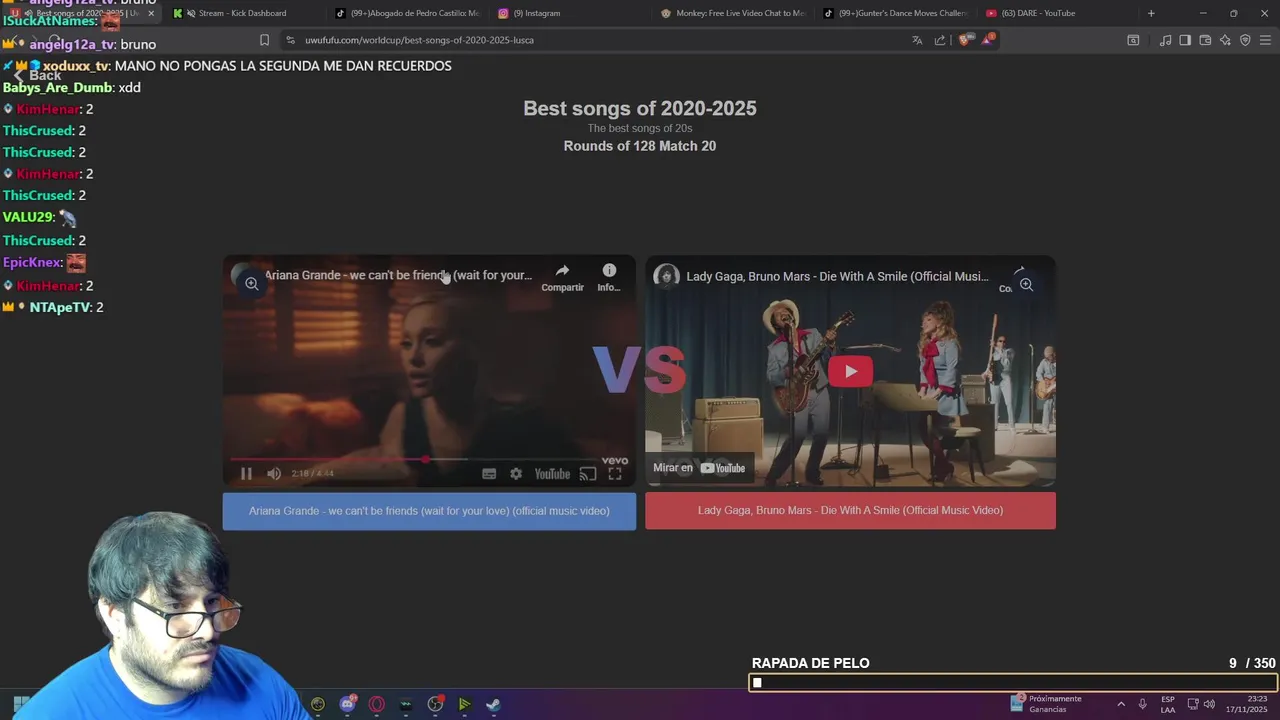Switch to DARE - YouTube tab

click(1058, 13)
